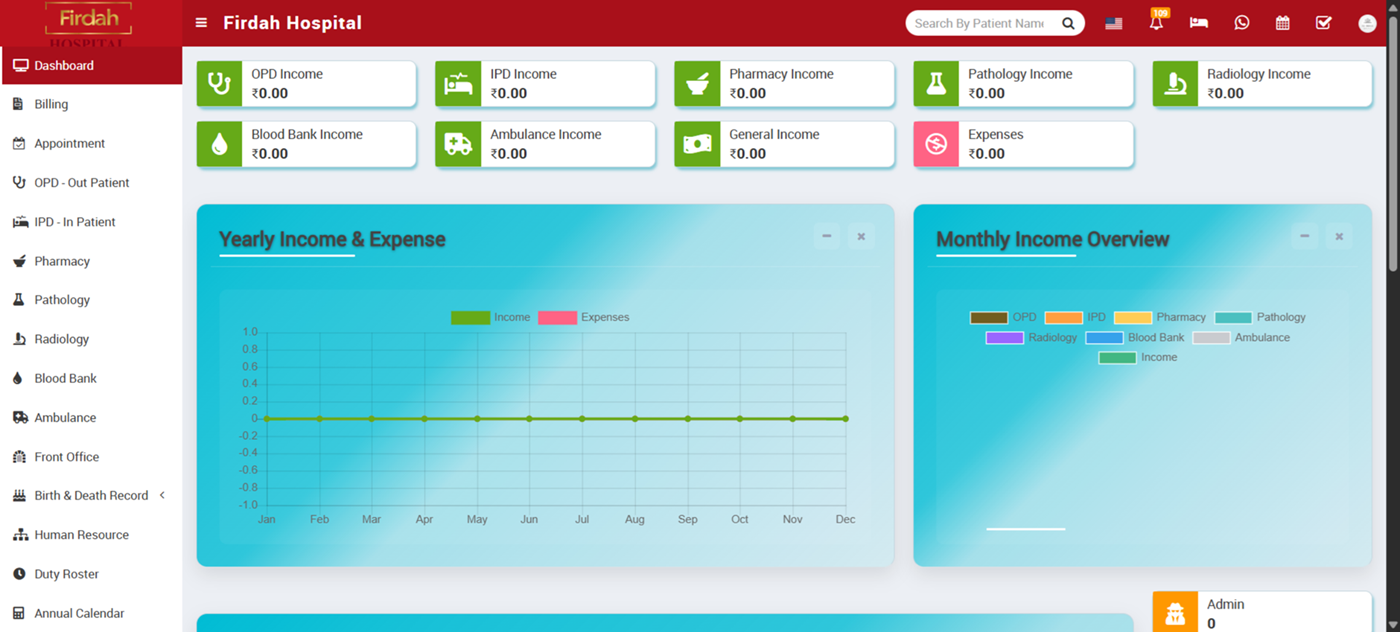Open the language flag dropdown
The width and height of the screenshot is (1400, 632).
pos(1113,24)
